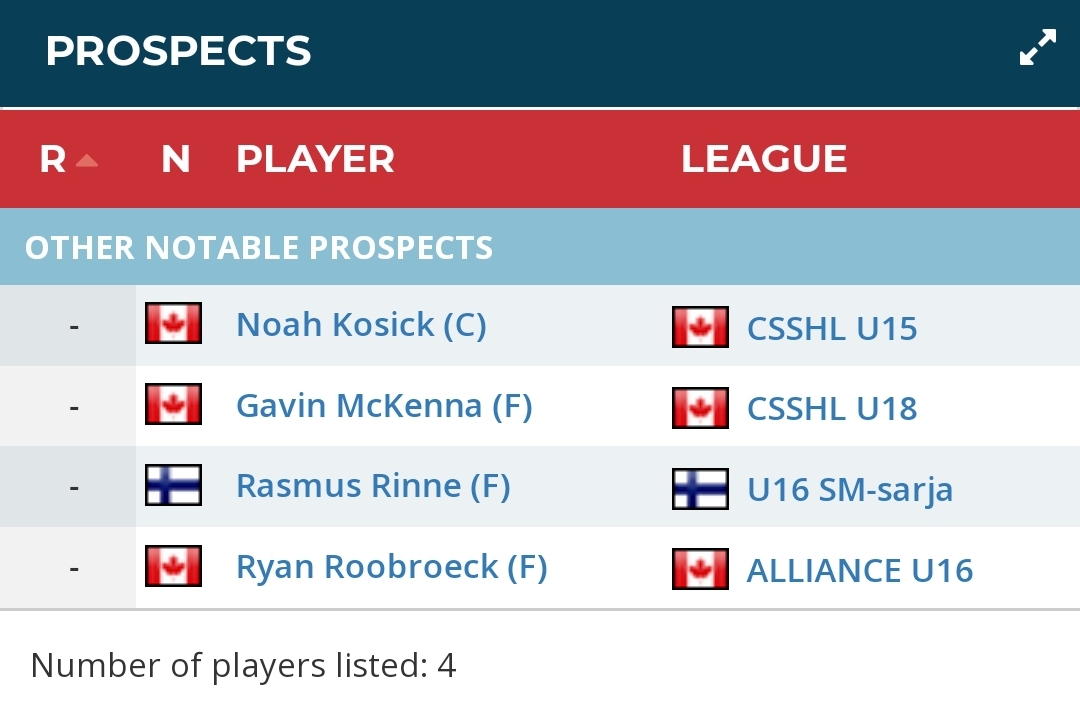Open the ALLIANCE U16 league page
Screen dimensions: 1080x712
coord(860,571)
